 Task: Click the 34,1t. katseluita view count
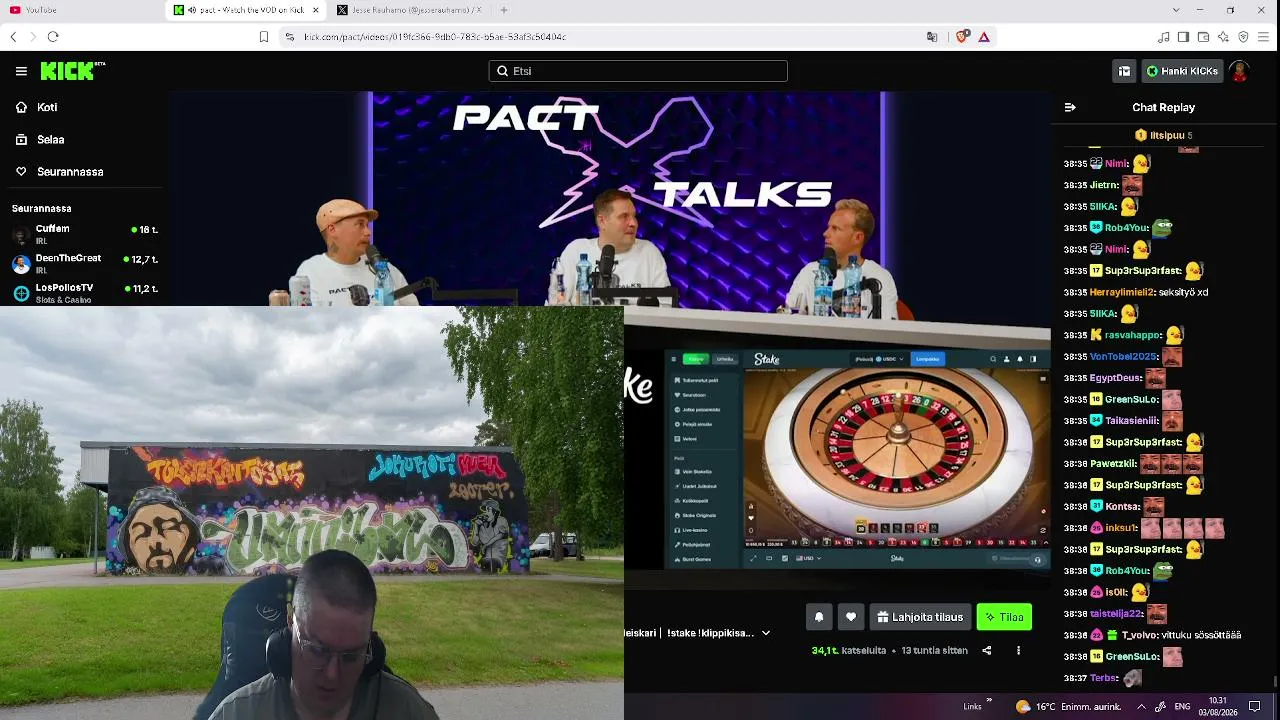click(848, 650)
